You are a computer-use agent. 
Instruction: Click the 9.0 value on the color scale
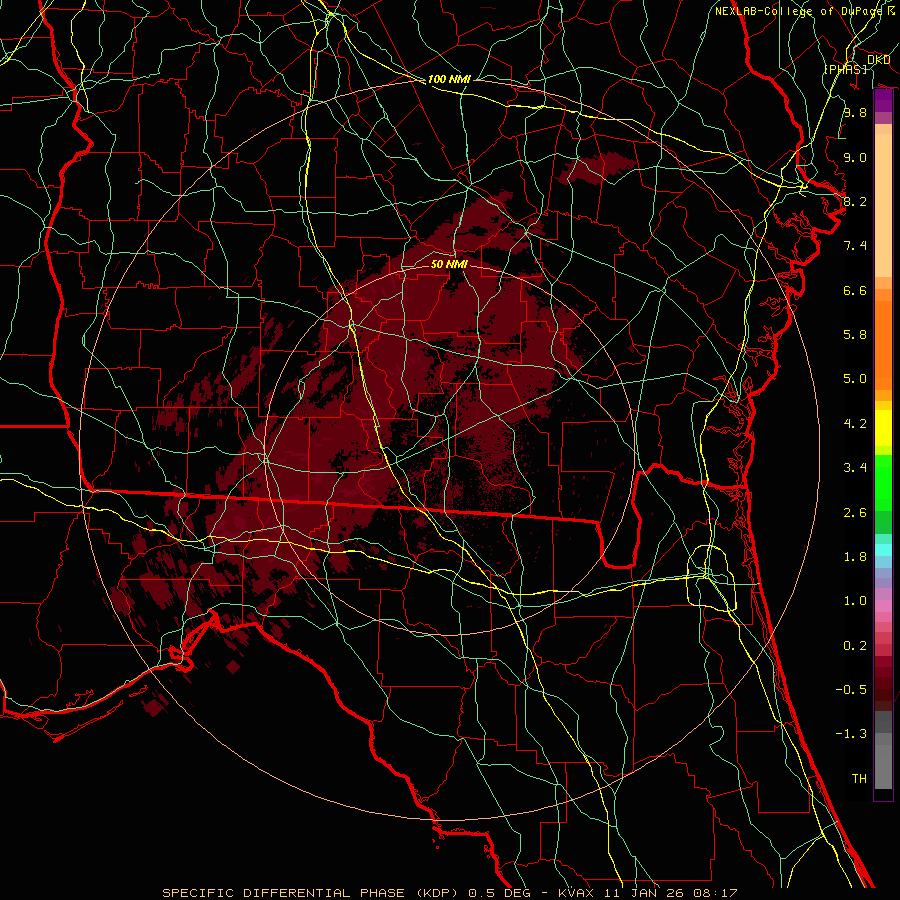click(855, 157)
